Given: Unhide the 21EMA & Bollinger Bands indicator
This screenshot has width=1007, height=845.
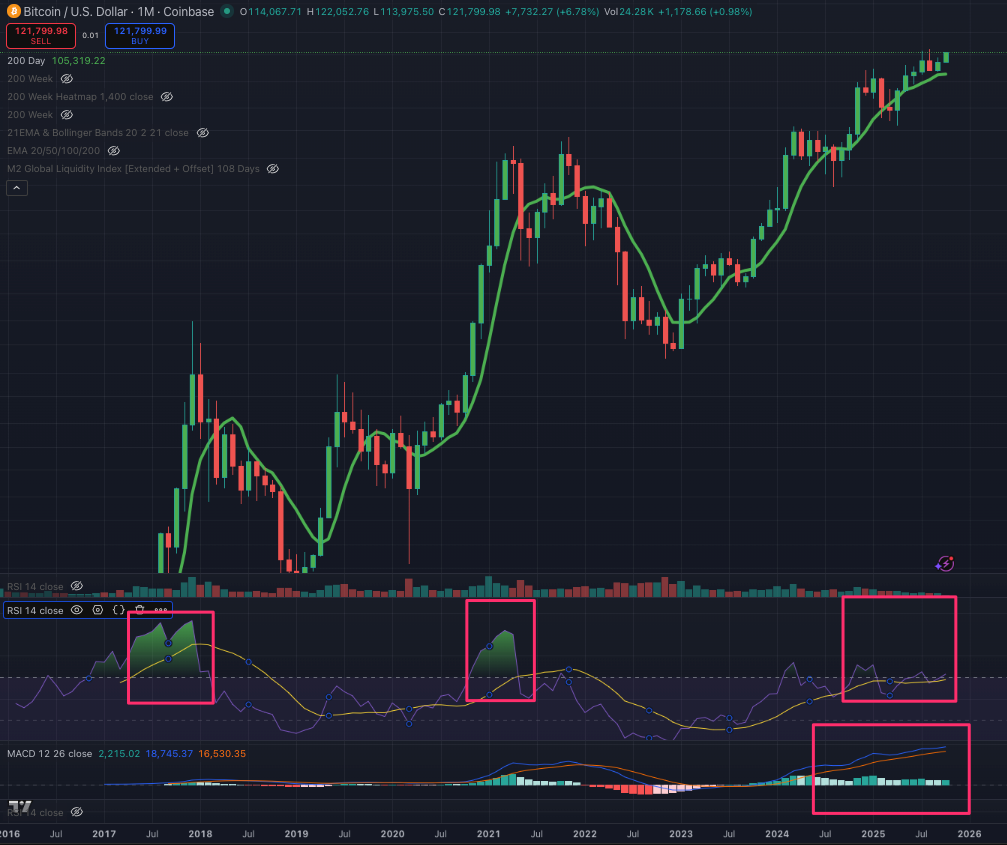Looking at the screenshot, I should 202,132.
